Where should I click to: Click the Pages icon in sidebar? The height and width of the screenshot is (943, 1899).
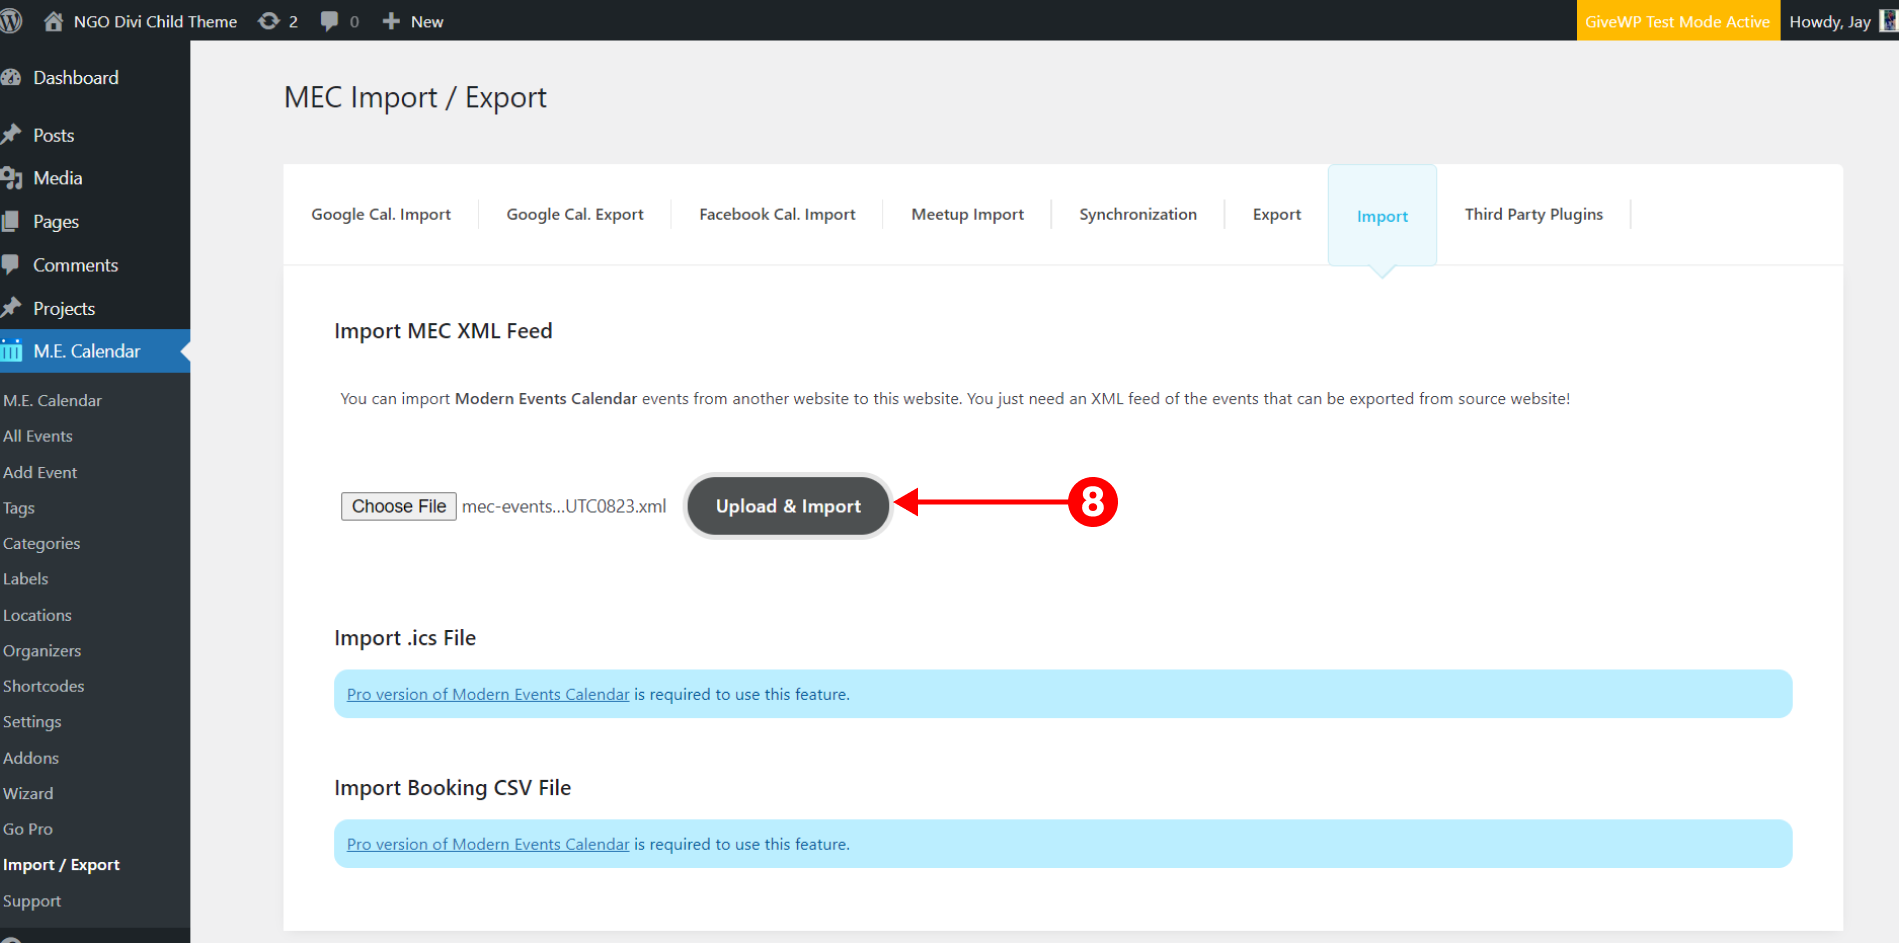[x=10, y=221]
